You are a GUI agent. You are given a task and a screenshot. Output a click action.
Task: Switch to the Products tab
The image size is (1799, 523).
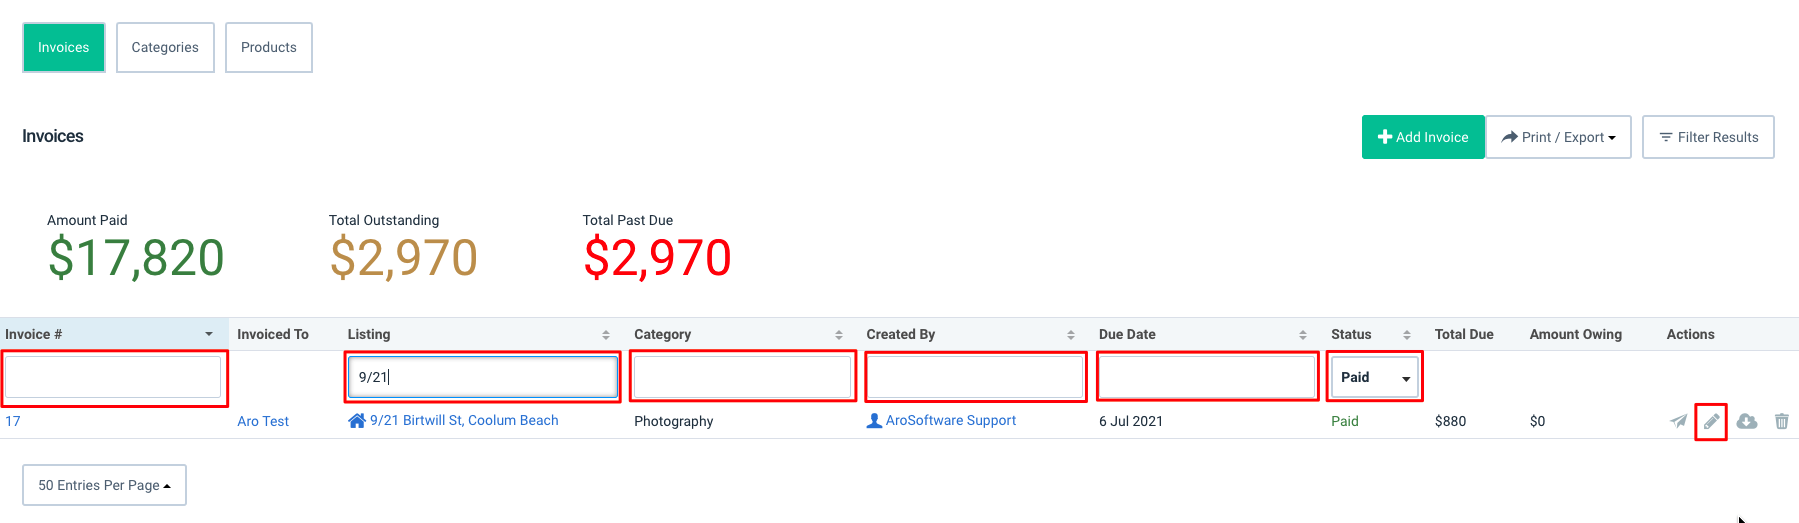click(x=269, y=47)
